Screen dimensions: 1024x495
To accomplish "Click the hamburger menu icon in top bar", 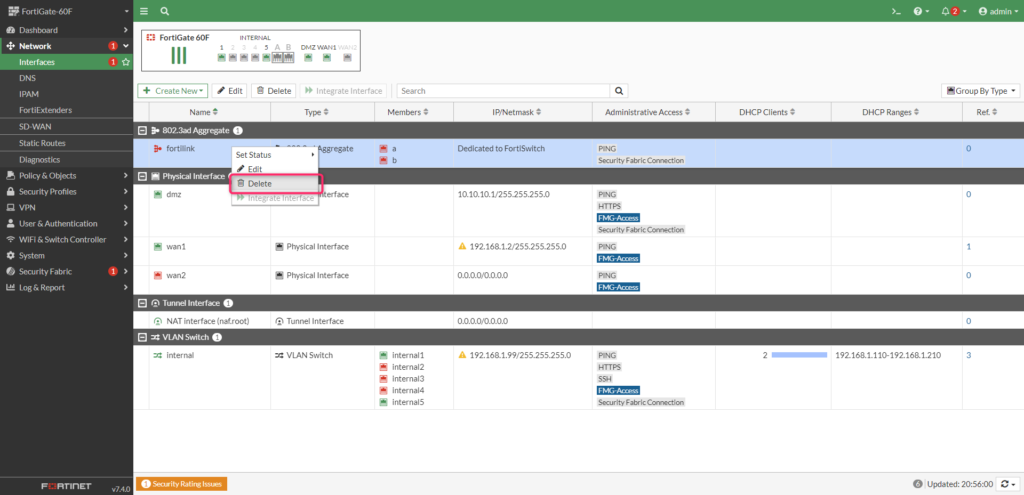I will [144, 11].
